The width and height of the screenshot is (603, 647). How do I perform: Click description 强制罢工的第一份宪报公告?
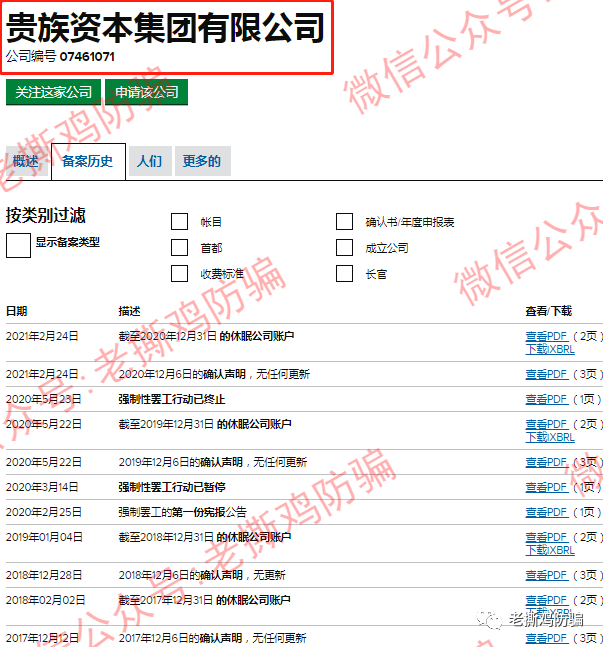[182, 512]
